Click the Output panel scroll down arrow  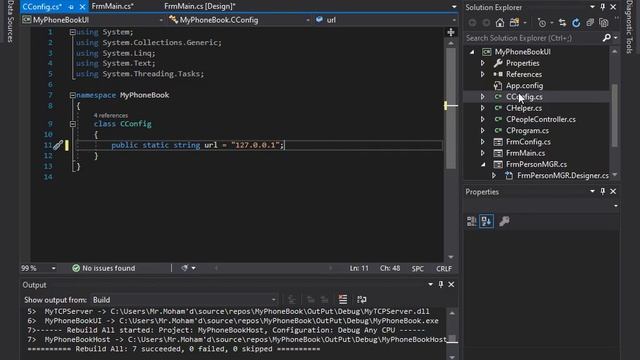[x=452, y=357]
